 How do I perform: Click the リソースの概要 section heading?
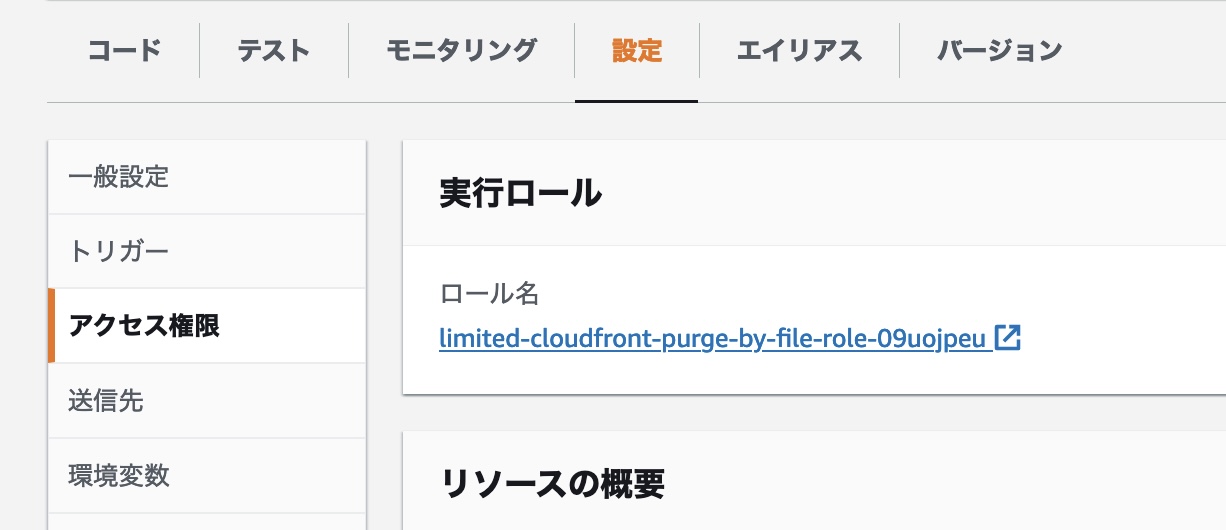pyautogui.click(x=552, y=484)
